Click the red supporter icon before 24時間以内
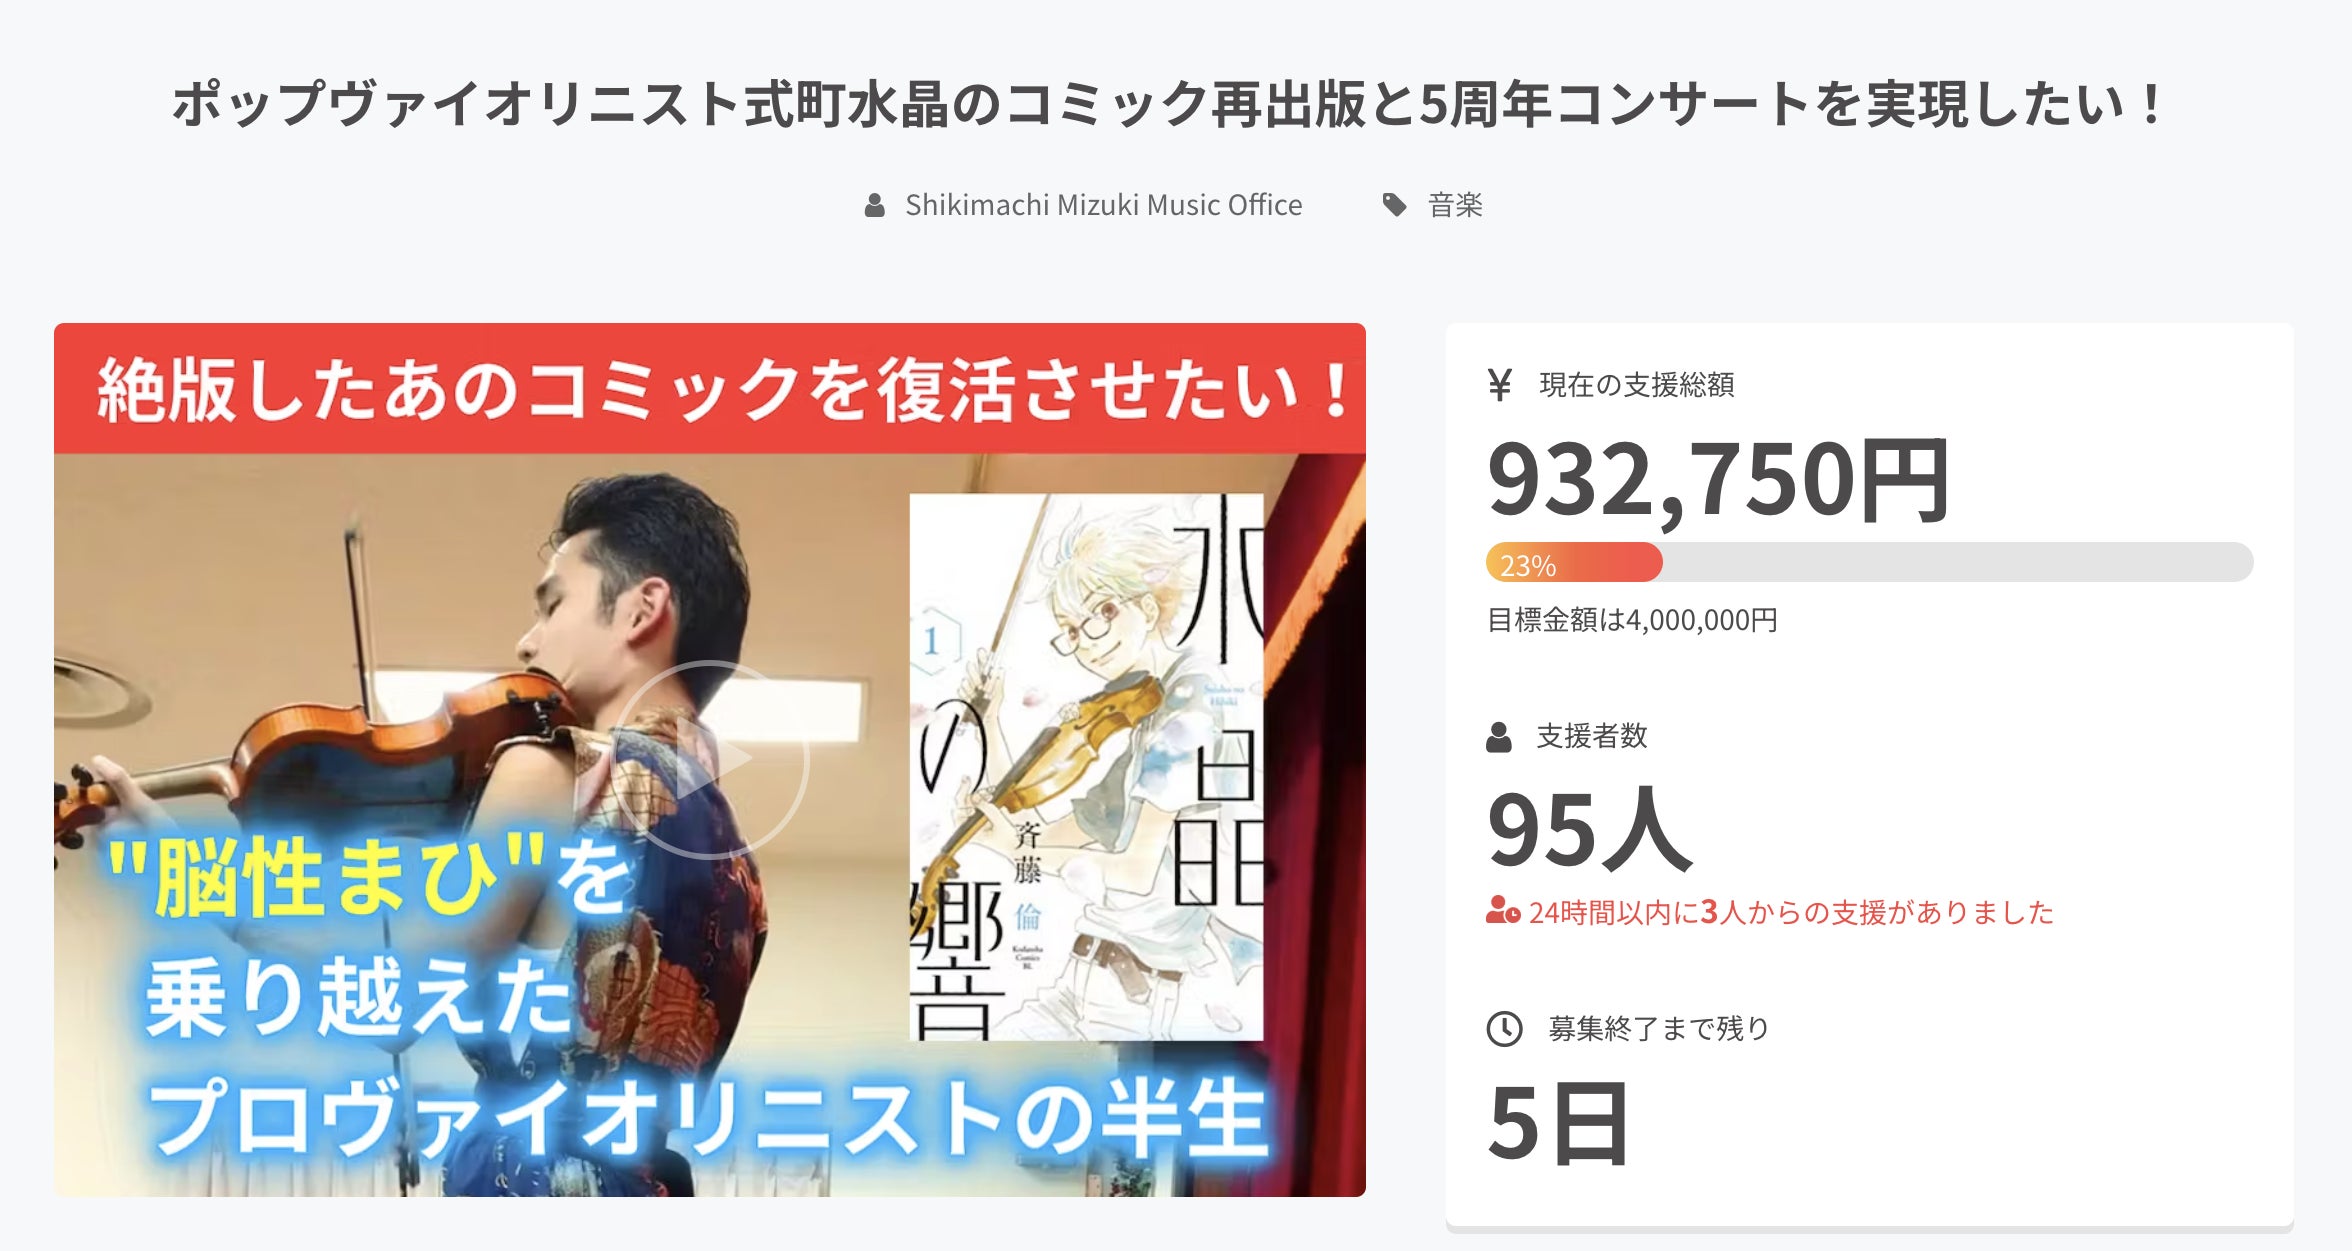2352x1251 pixels. [x=1503, y=911]
